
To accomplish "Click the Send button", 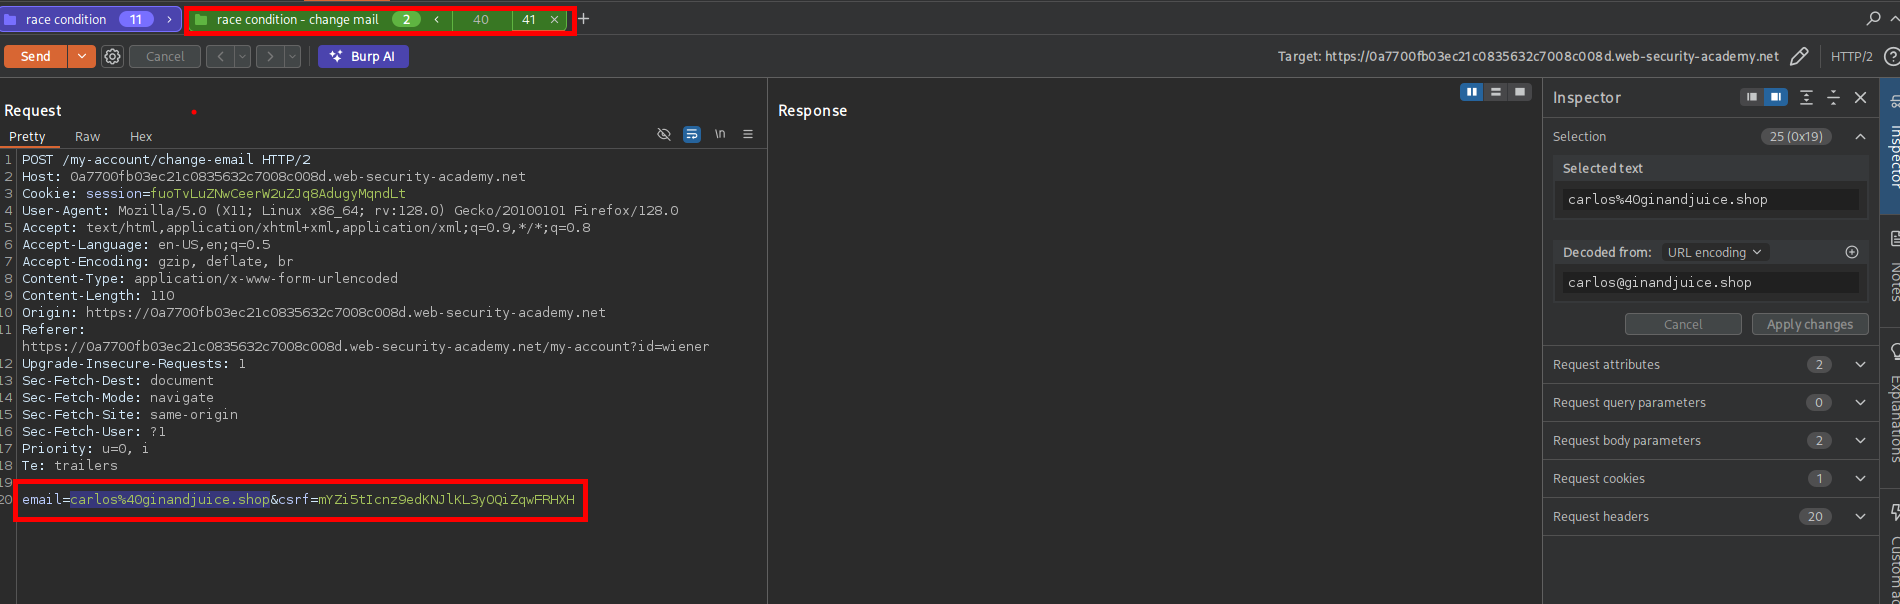I will (36, 57).
